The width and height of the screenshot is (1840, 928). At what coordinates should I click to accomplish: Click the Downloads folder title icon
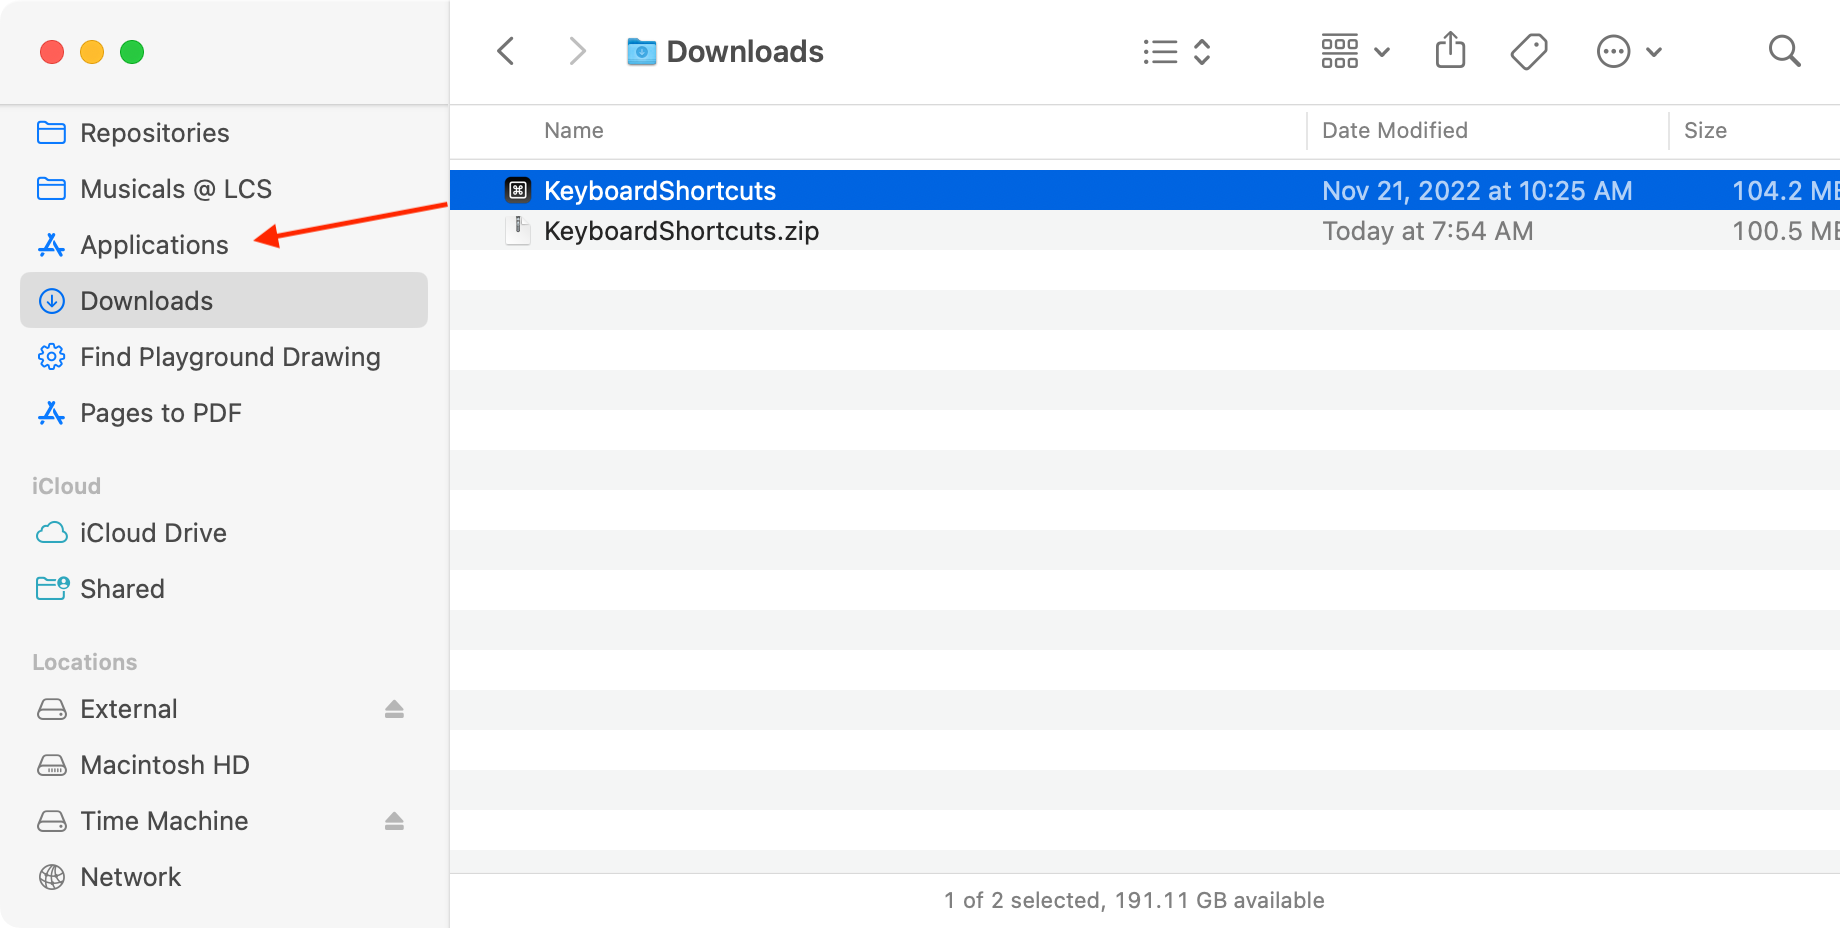pos(641,52)
